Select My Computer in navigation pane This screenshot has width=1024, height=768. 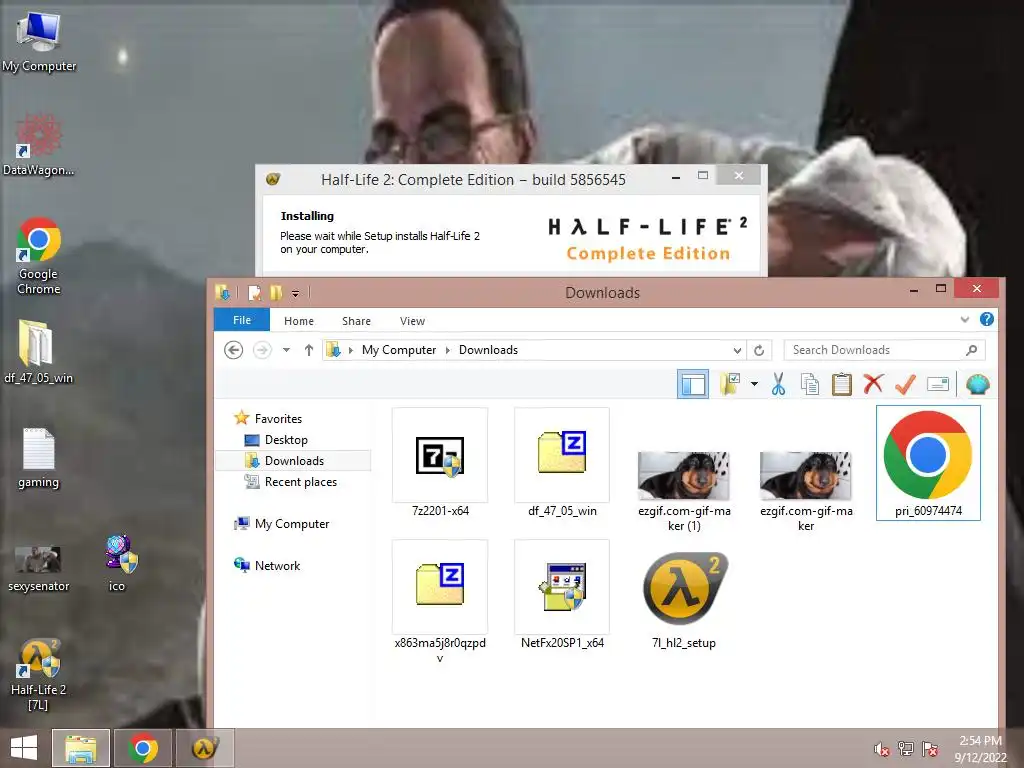click(x=292, y=524)
